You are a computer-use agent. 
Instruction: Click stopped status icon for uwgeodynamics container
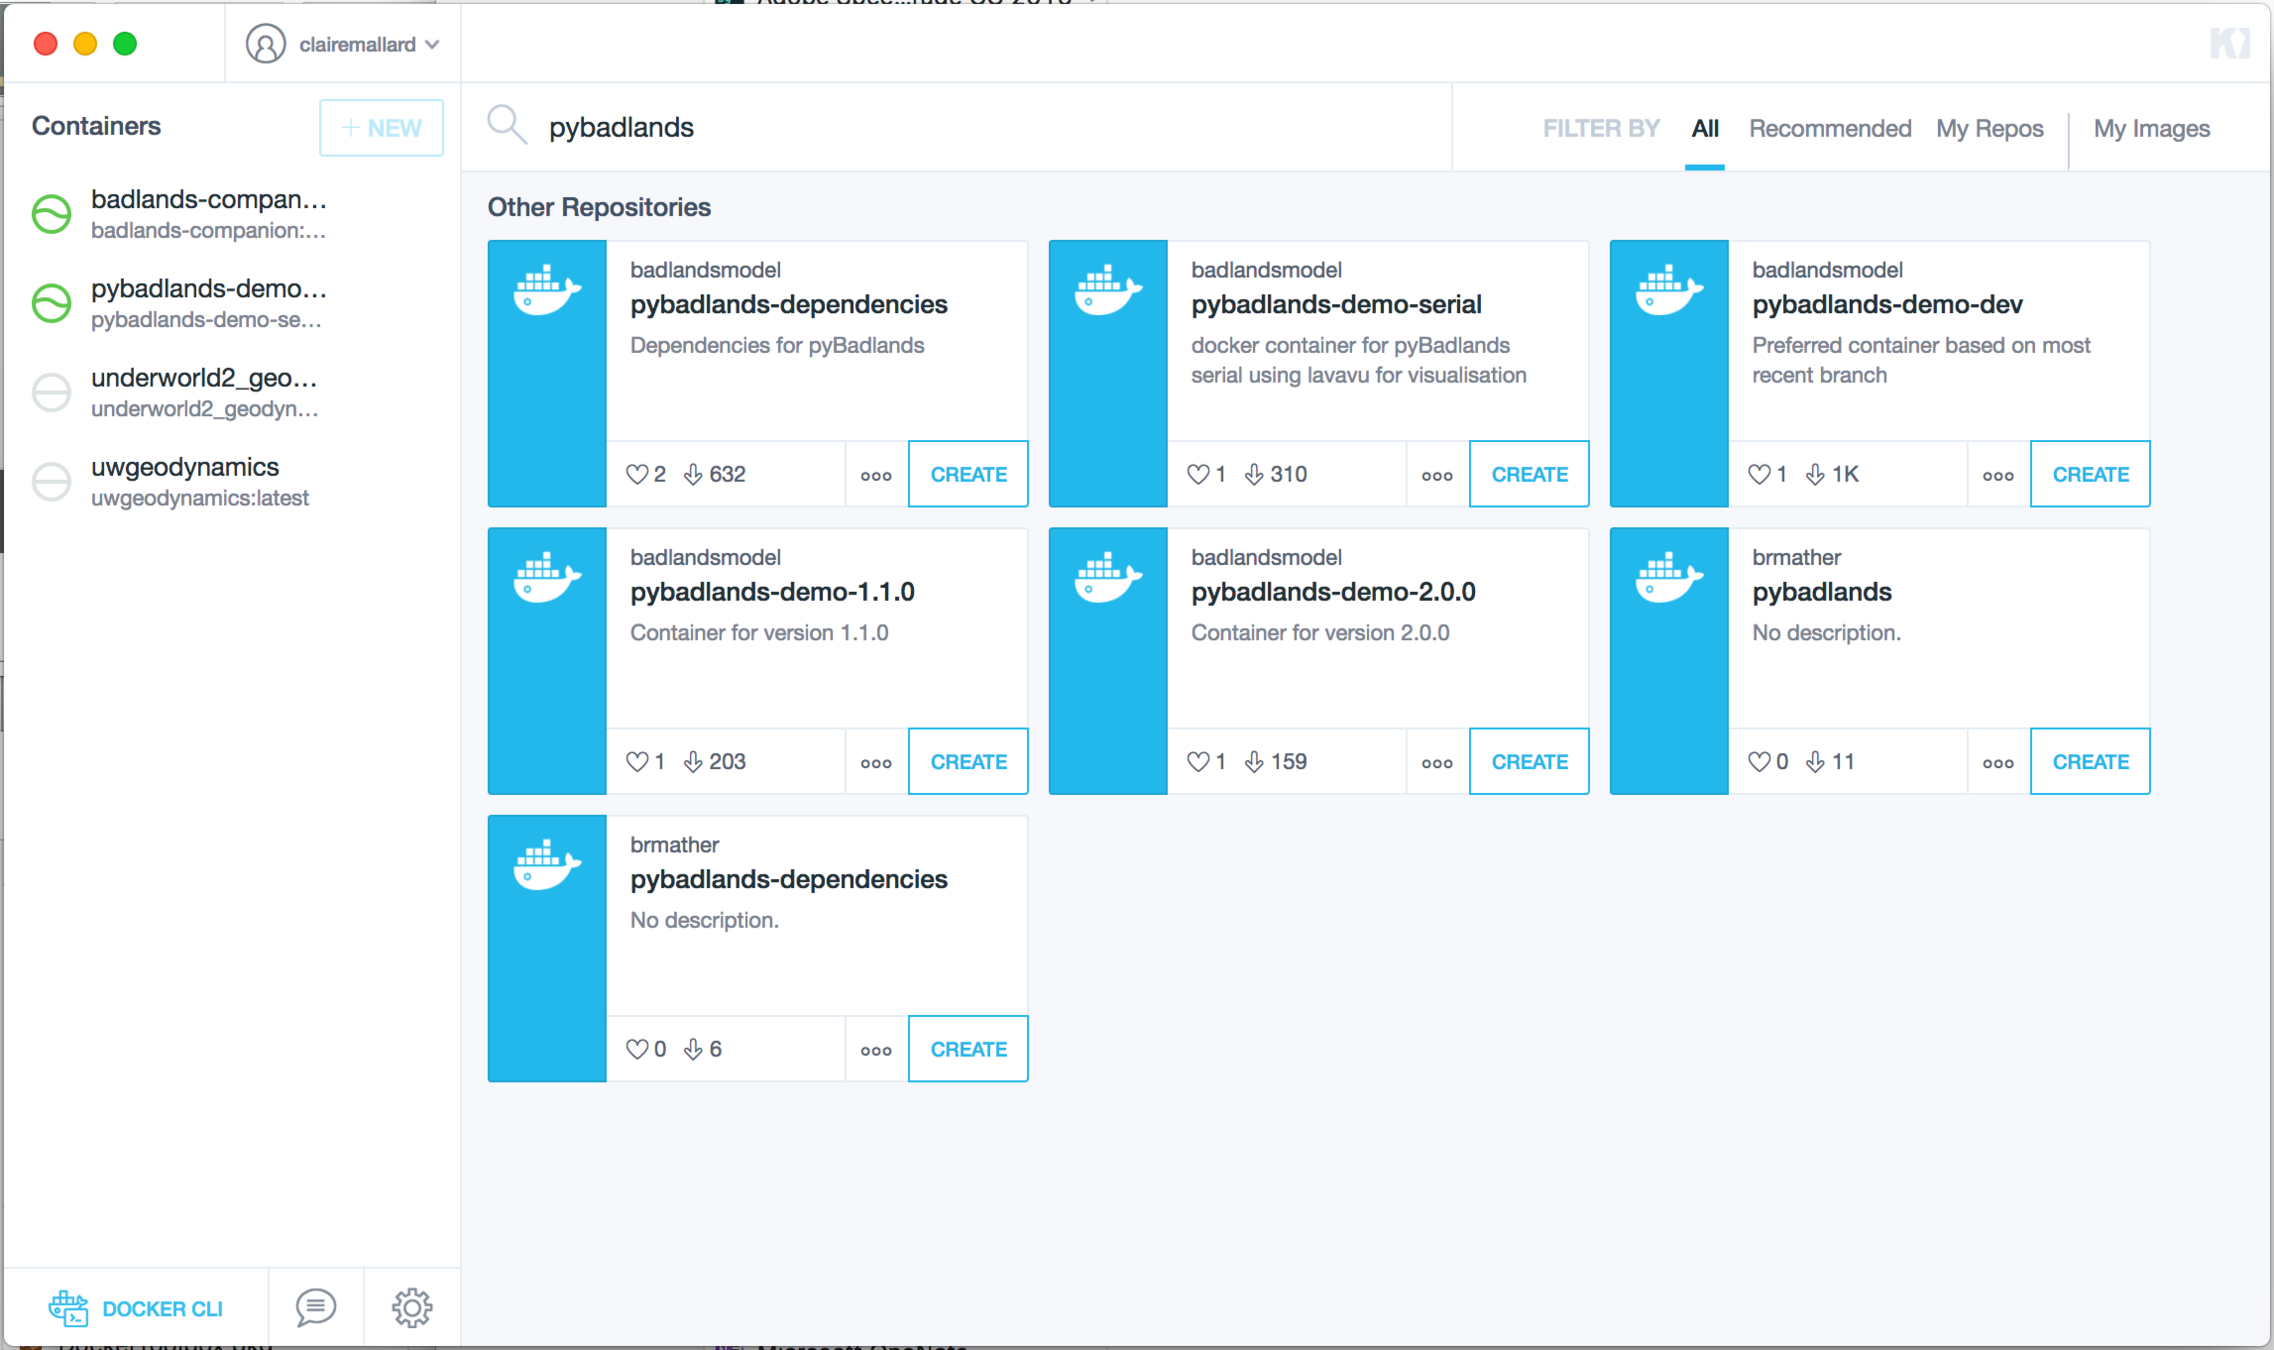(x=52, y=481)
